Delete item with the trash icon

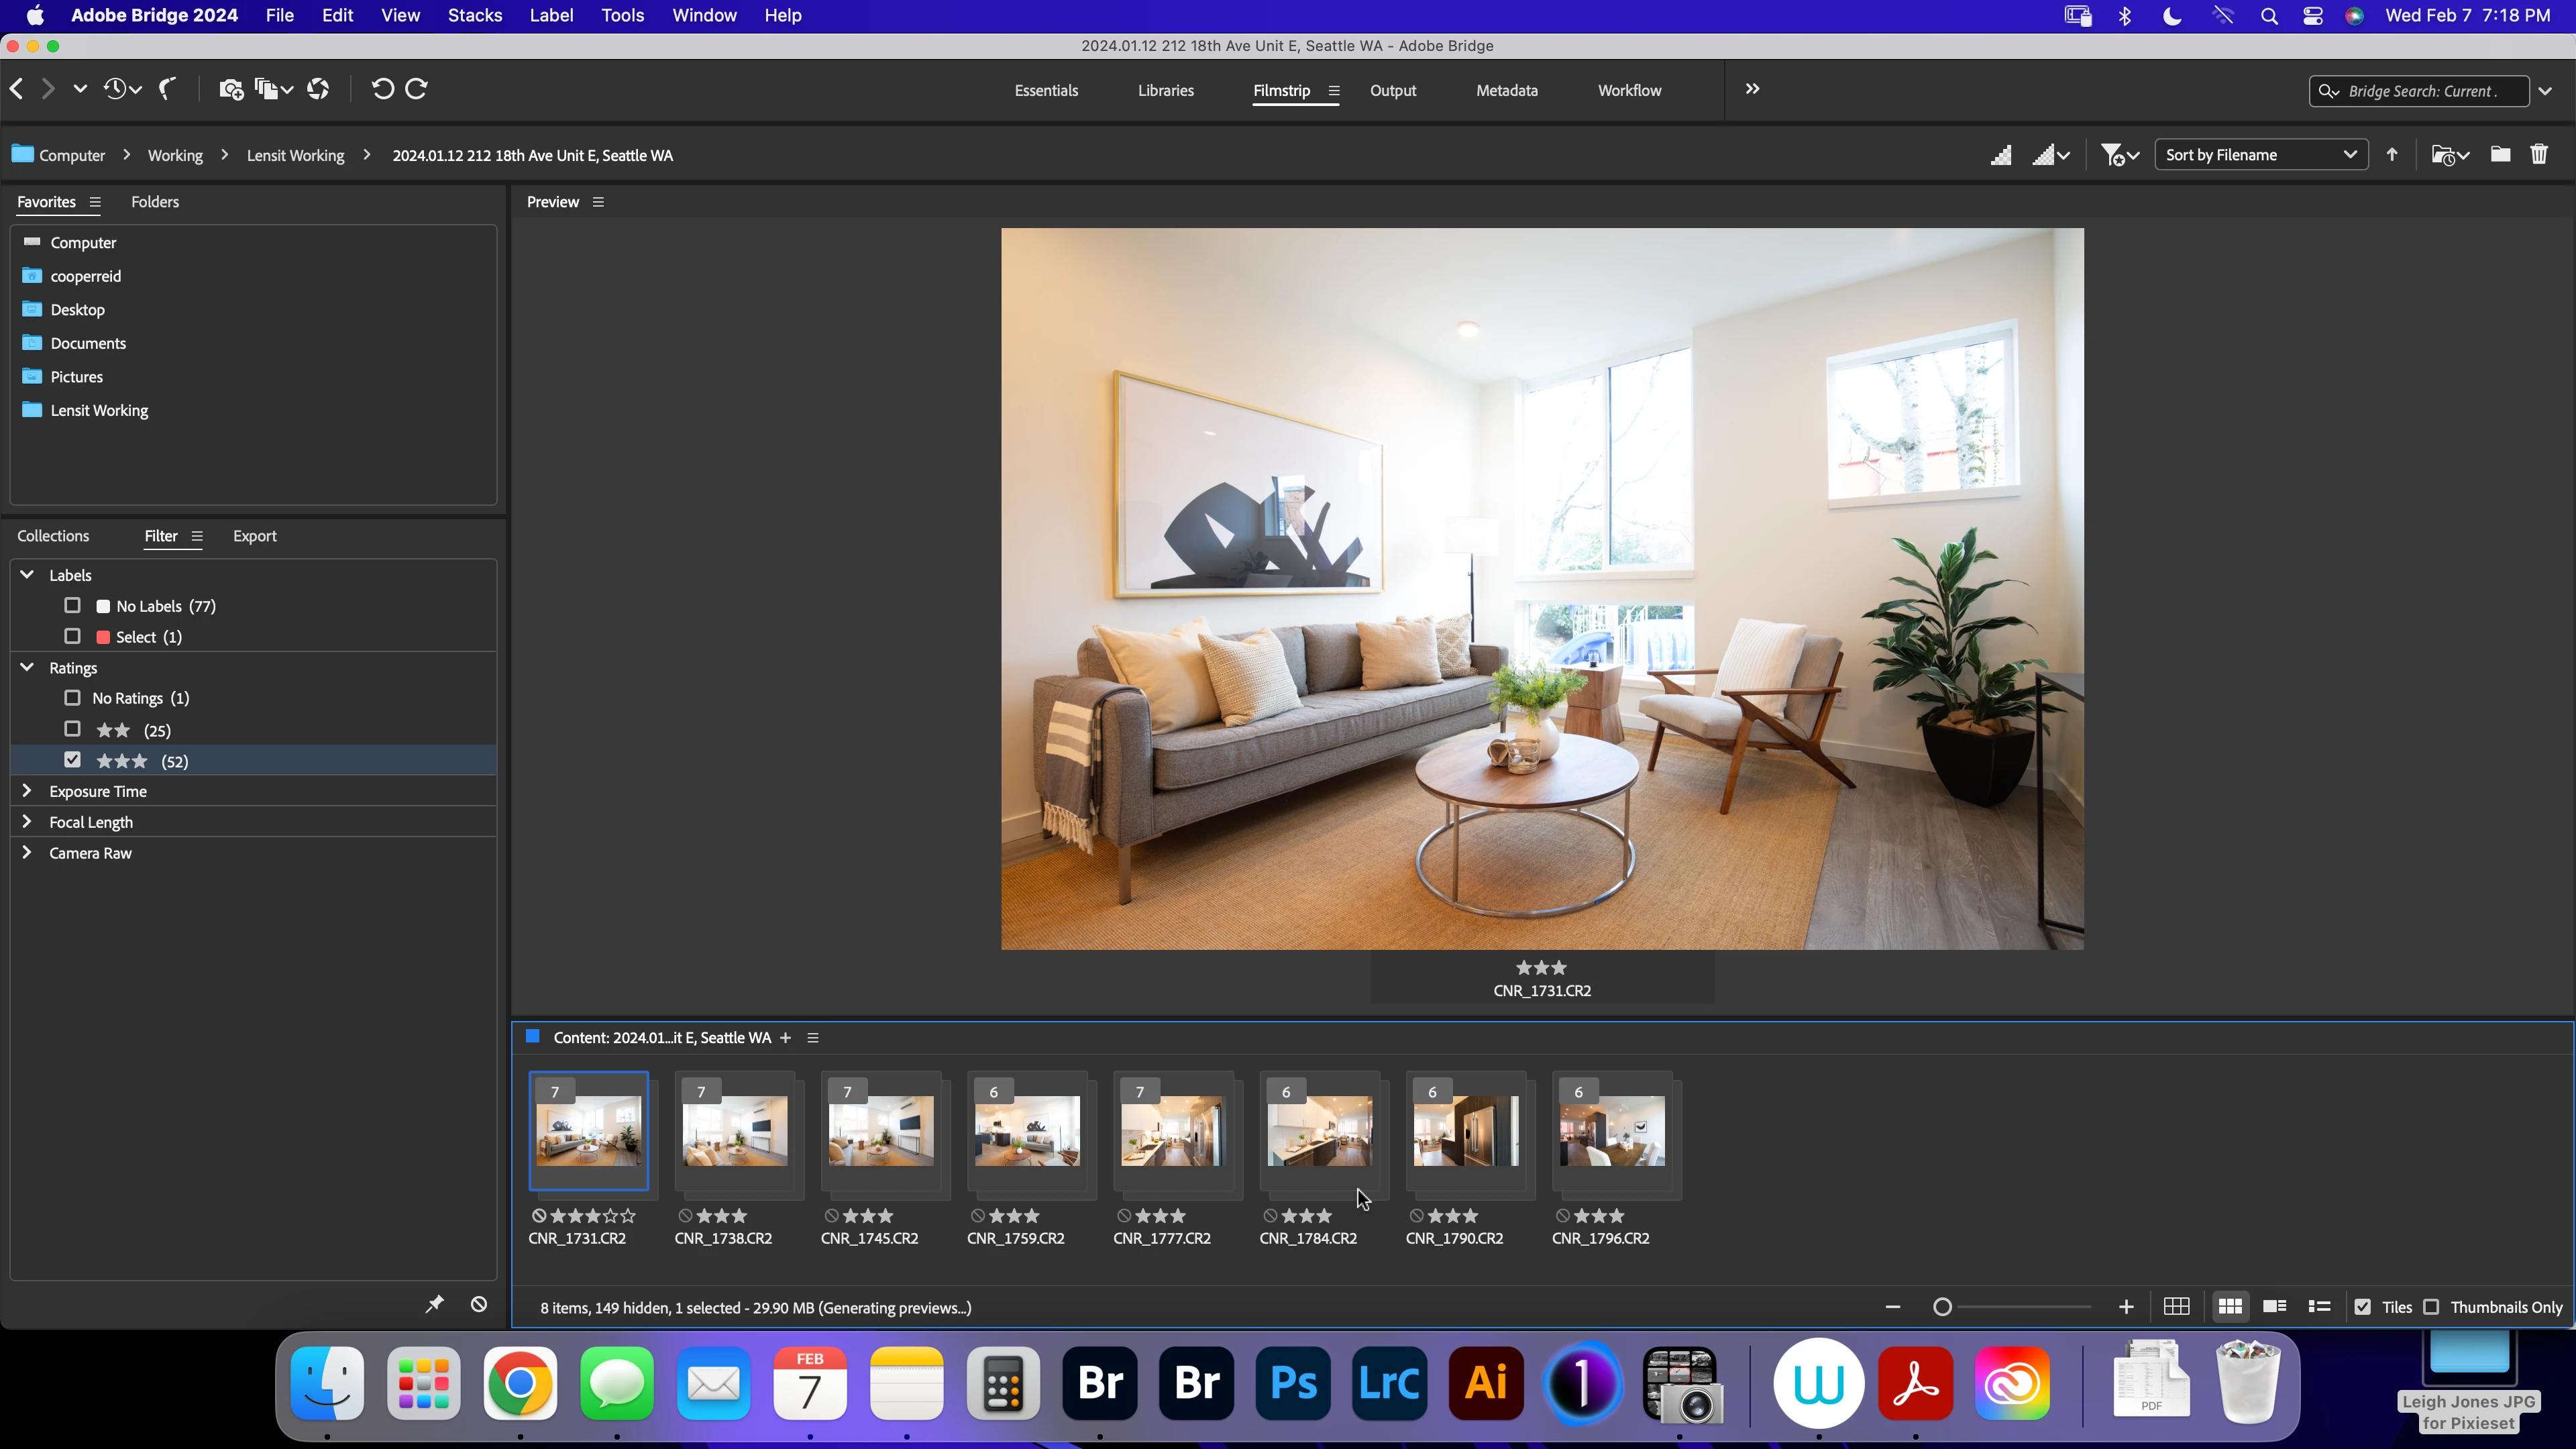click(x=2539, y=155)
